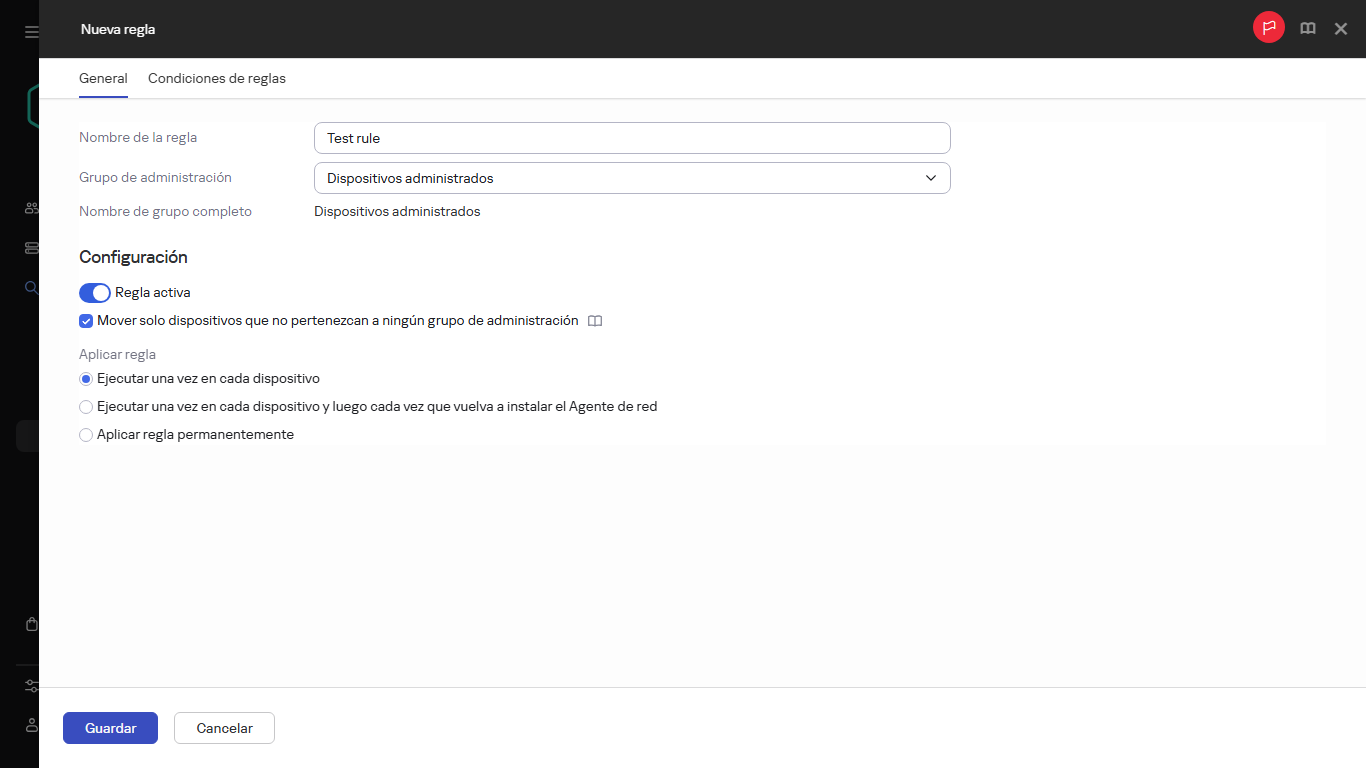1366x768 pixels.
Task: Click the magnifier icon in sidebar
Action: (32, 288)
